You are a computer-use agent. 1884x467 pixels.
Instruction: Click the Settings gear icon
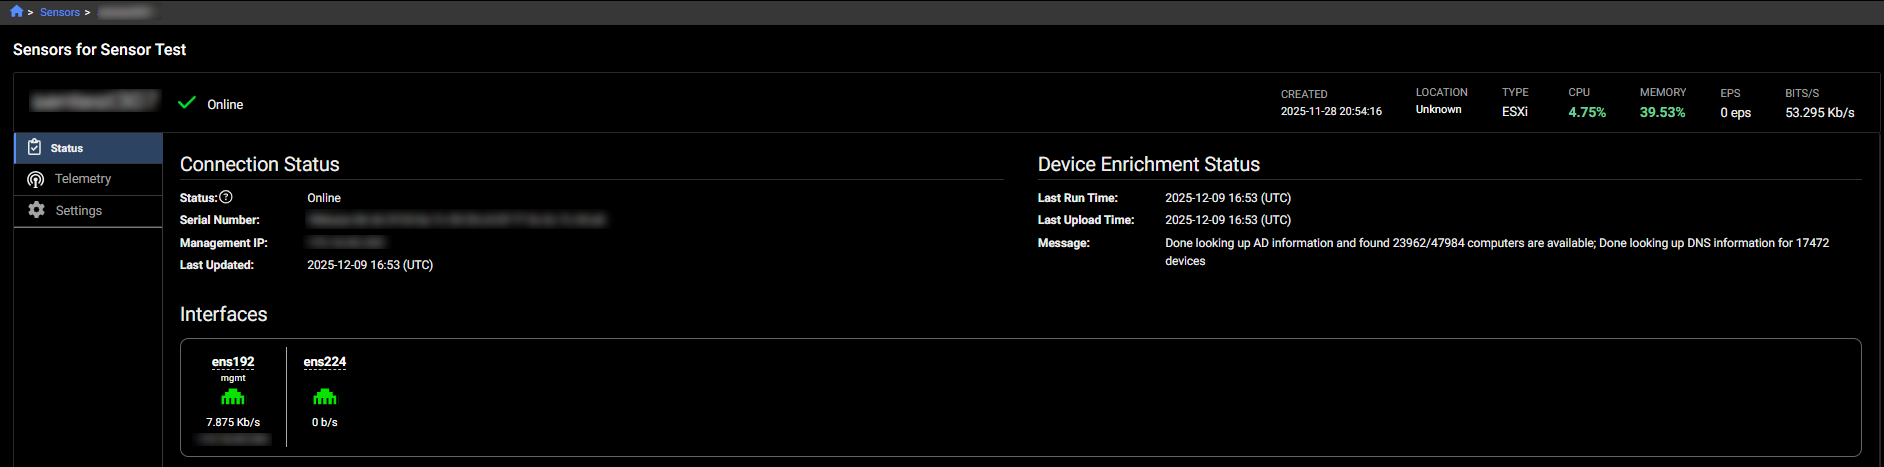click(37, 210)
